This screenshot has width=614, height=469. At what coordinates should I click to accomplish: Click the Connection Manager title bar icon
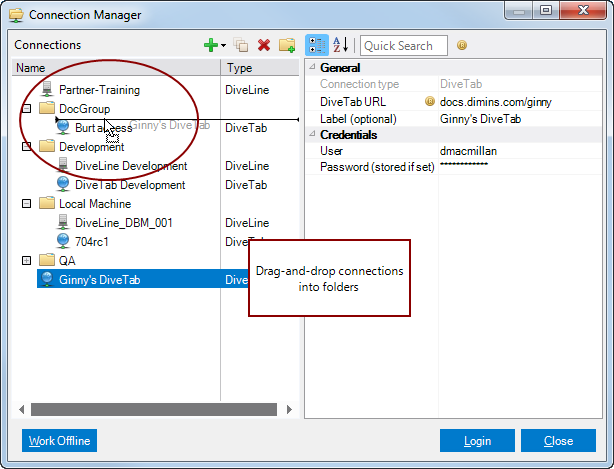(16, 15)
